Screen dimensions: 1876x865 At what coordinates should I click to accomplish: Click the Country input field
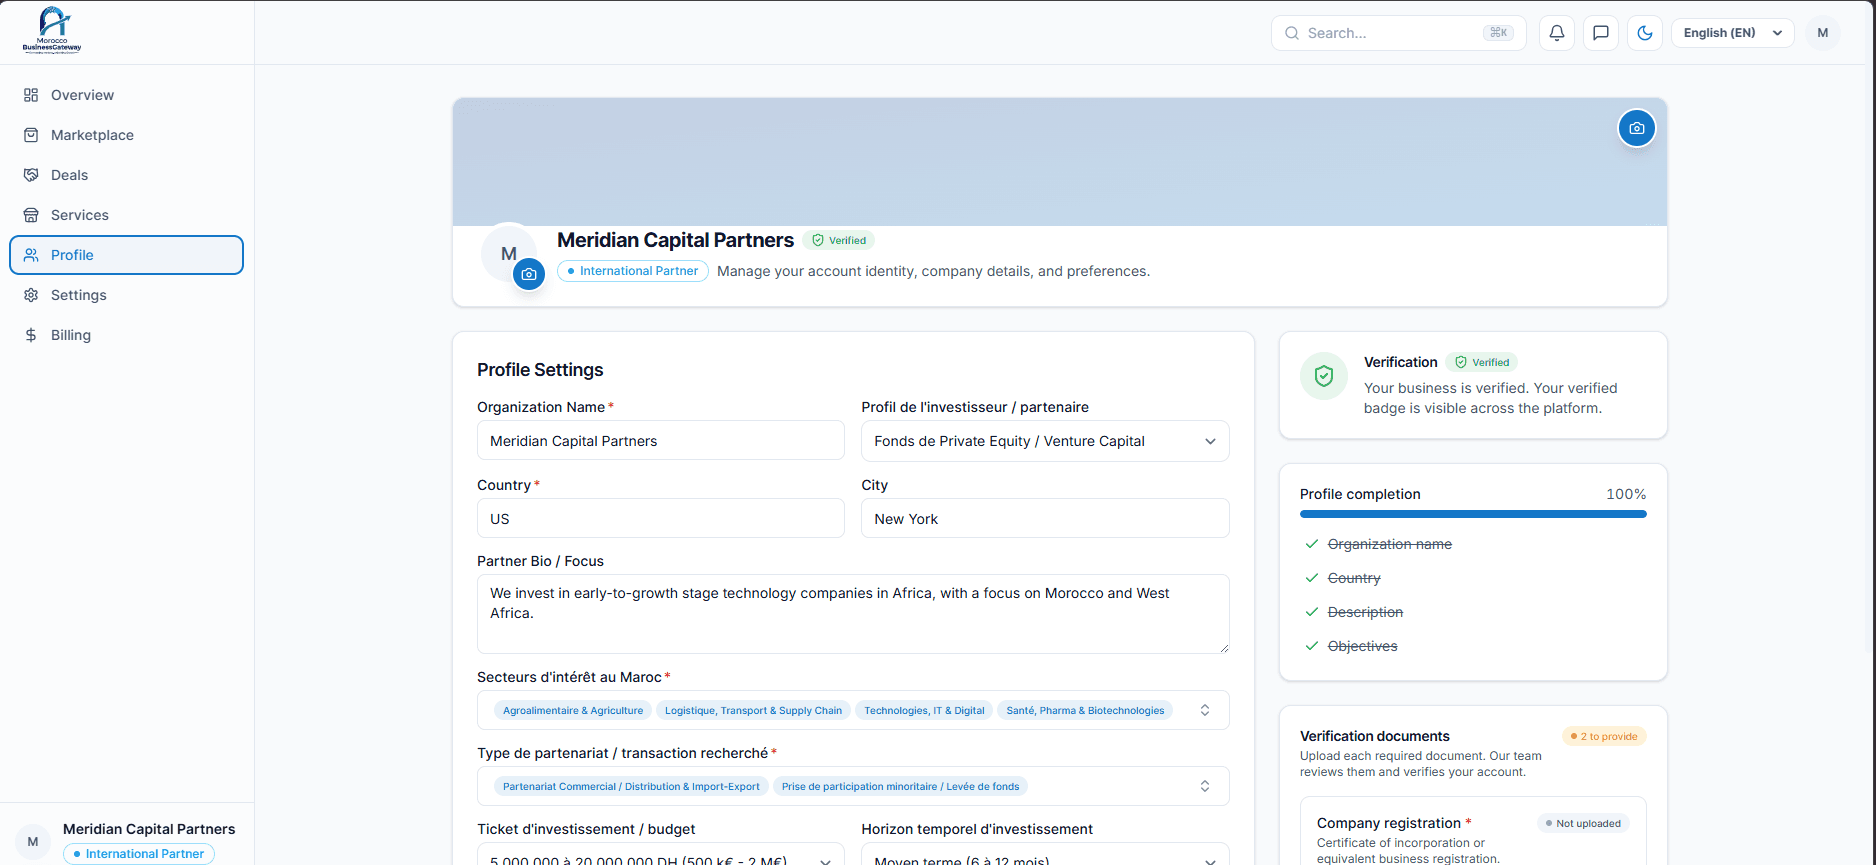[661, 519]
